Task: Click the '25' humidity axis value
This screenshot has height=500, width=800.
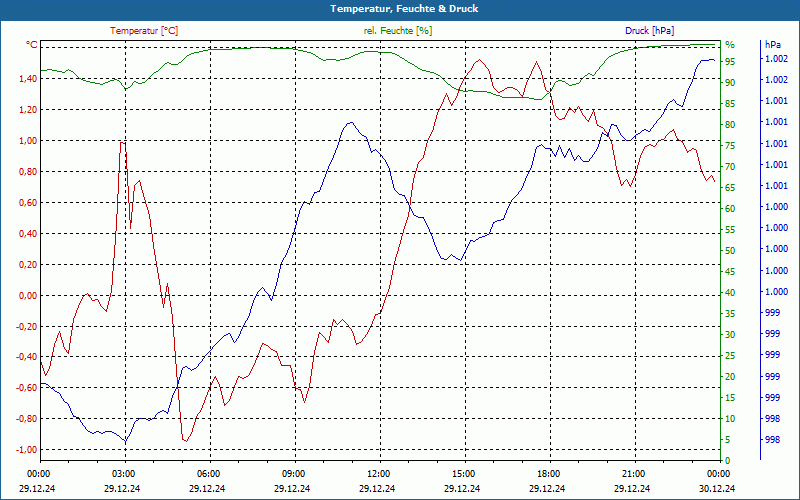Action: tap(730, 356)
